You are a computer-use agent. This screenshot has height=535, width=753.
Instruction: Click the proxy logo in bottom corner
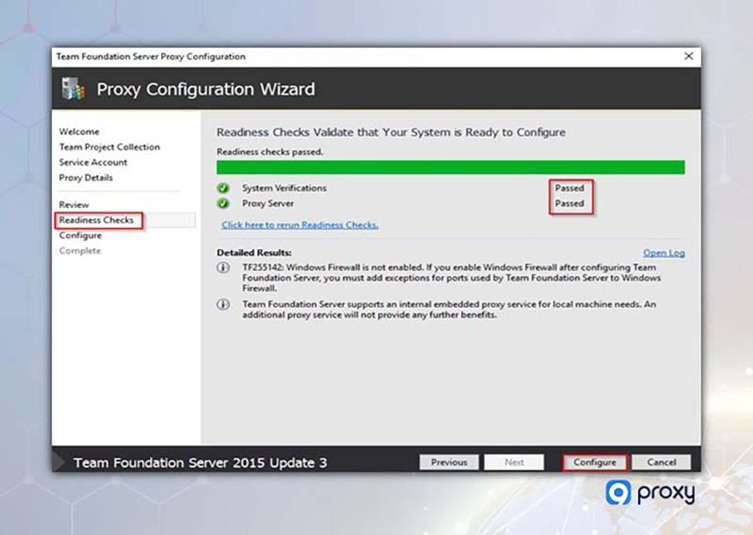(x=649, y=492)
